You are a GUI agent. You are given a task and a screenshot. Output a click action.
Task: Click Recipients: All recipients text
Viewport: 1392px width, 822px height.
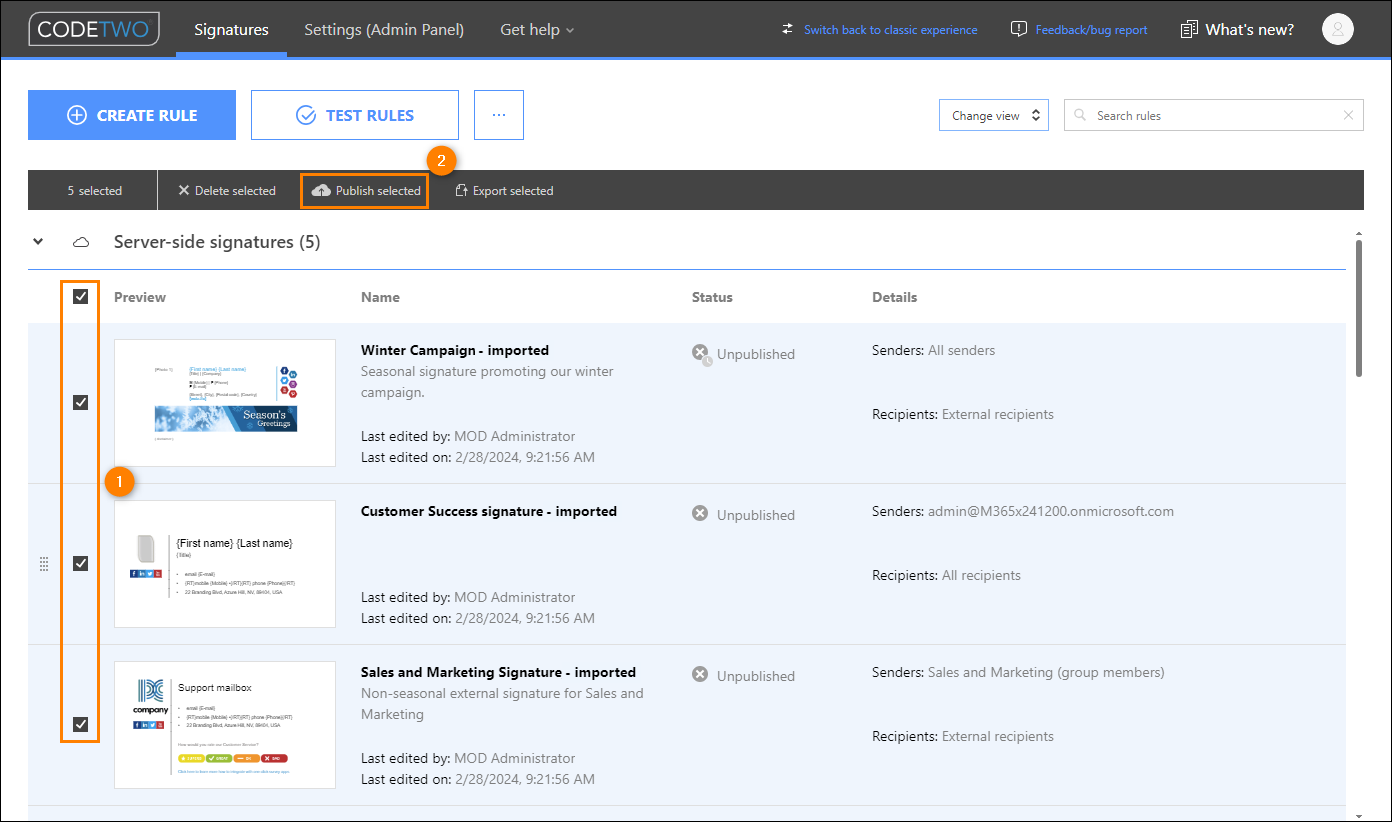click(946, 575)
